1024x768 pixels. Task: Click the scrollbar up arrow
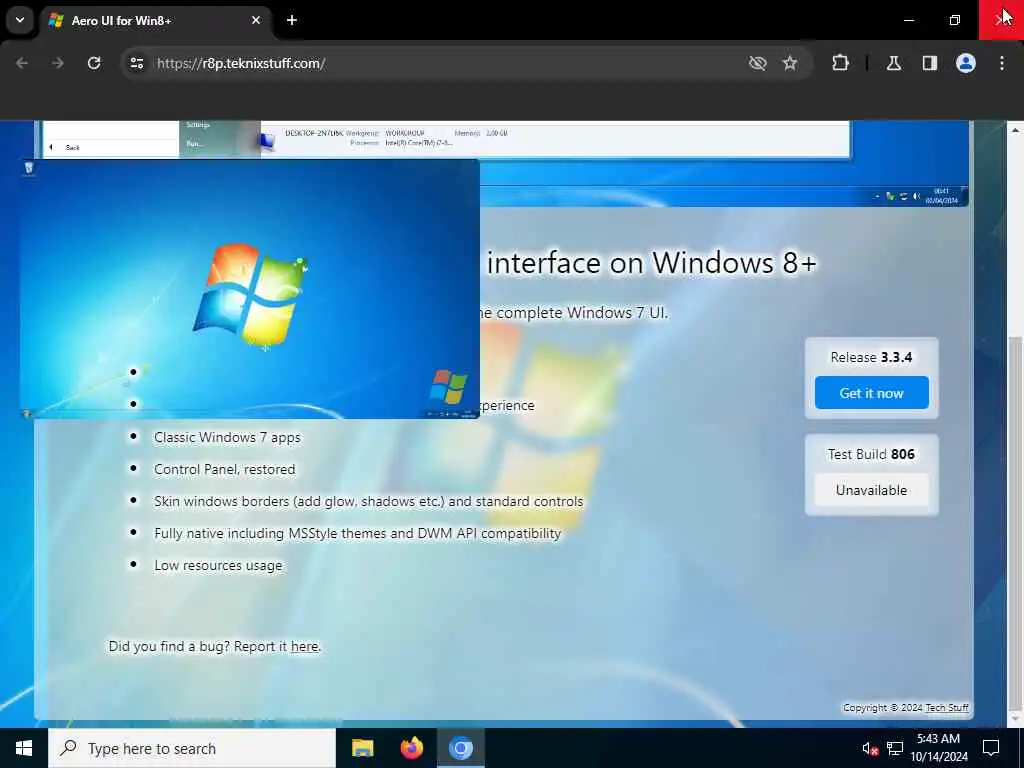(1015, 131)
